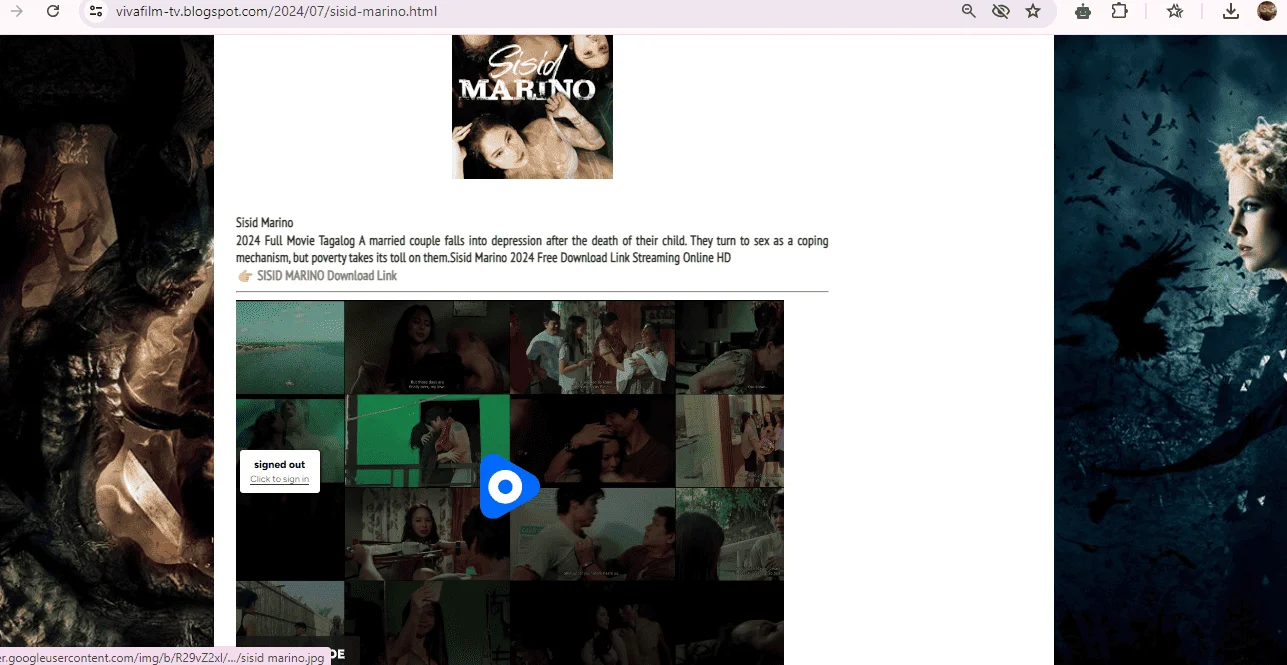This screenshot has height=665, width=1287.
Task: Play the video with the blue play button
Action: pyautogui.click(x=509, y=487)
